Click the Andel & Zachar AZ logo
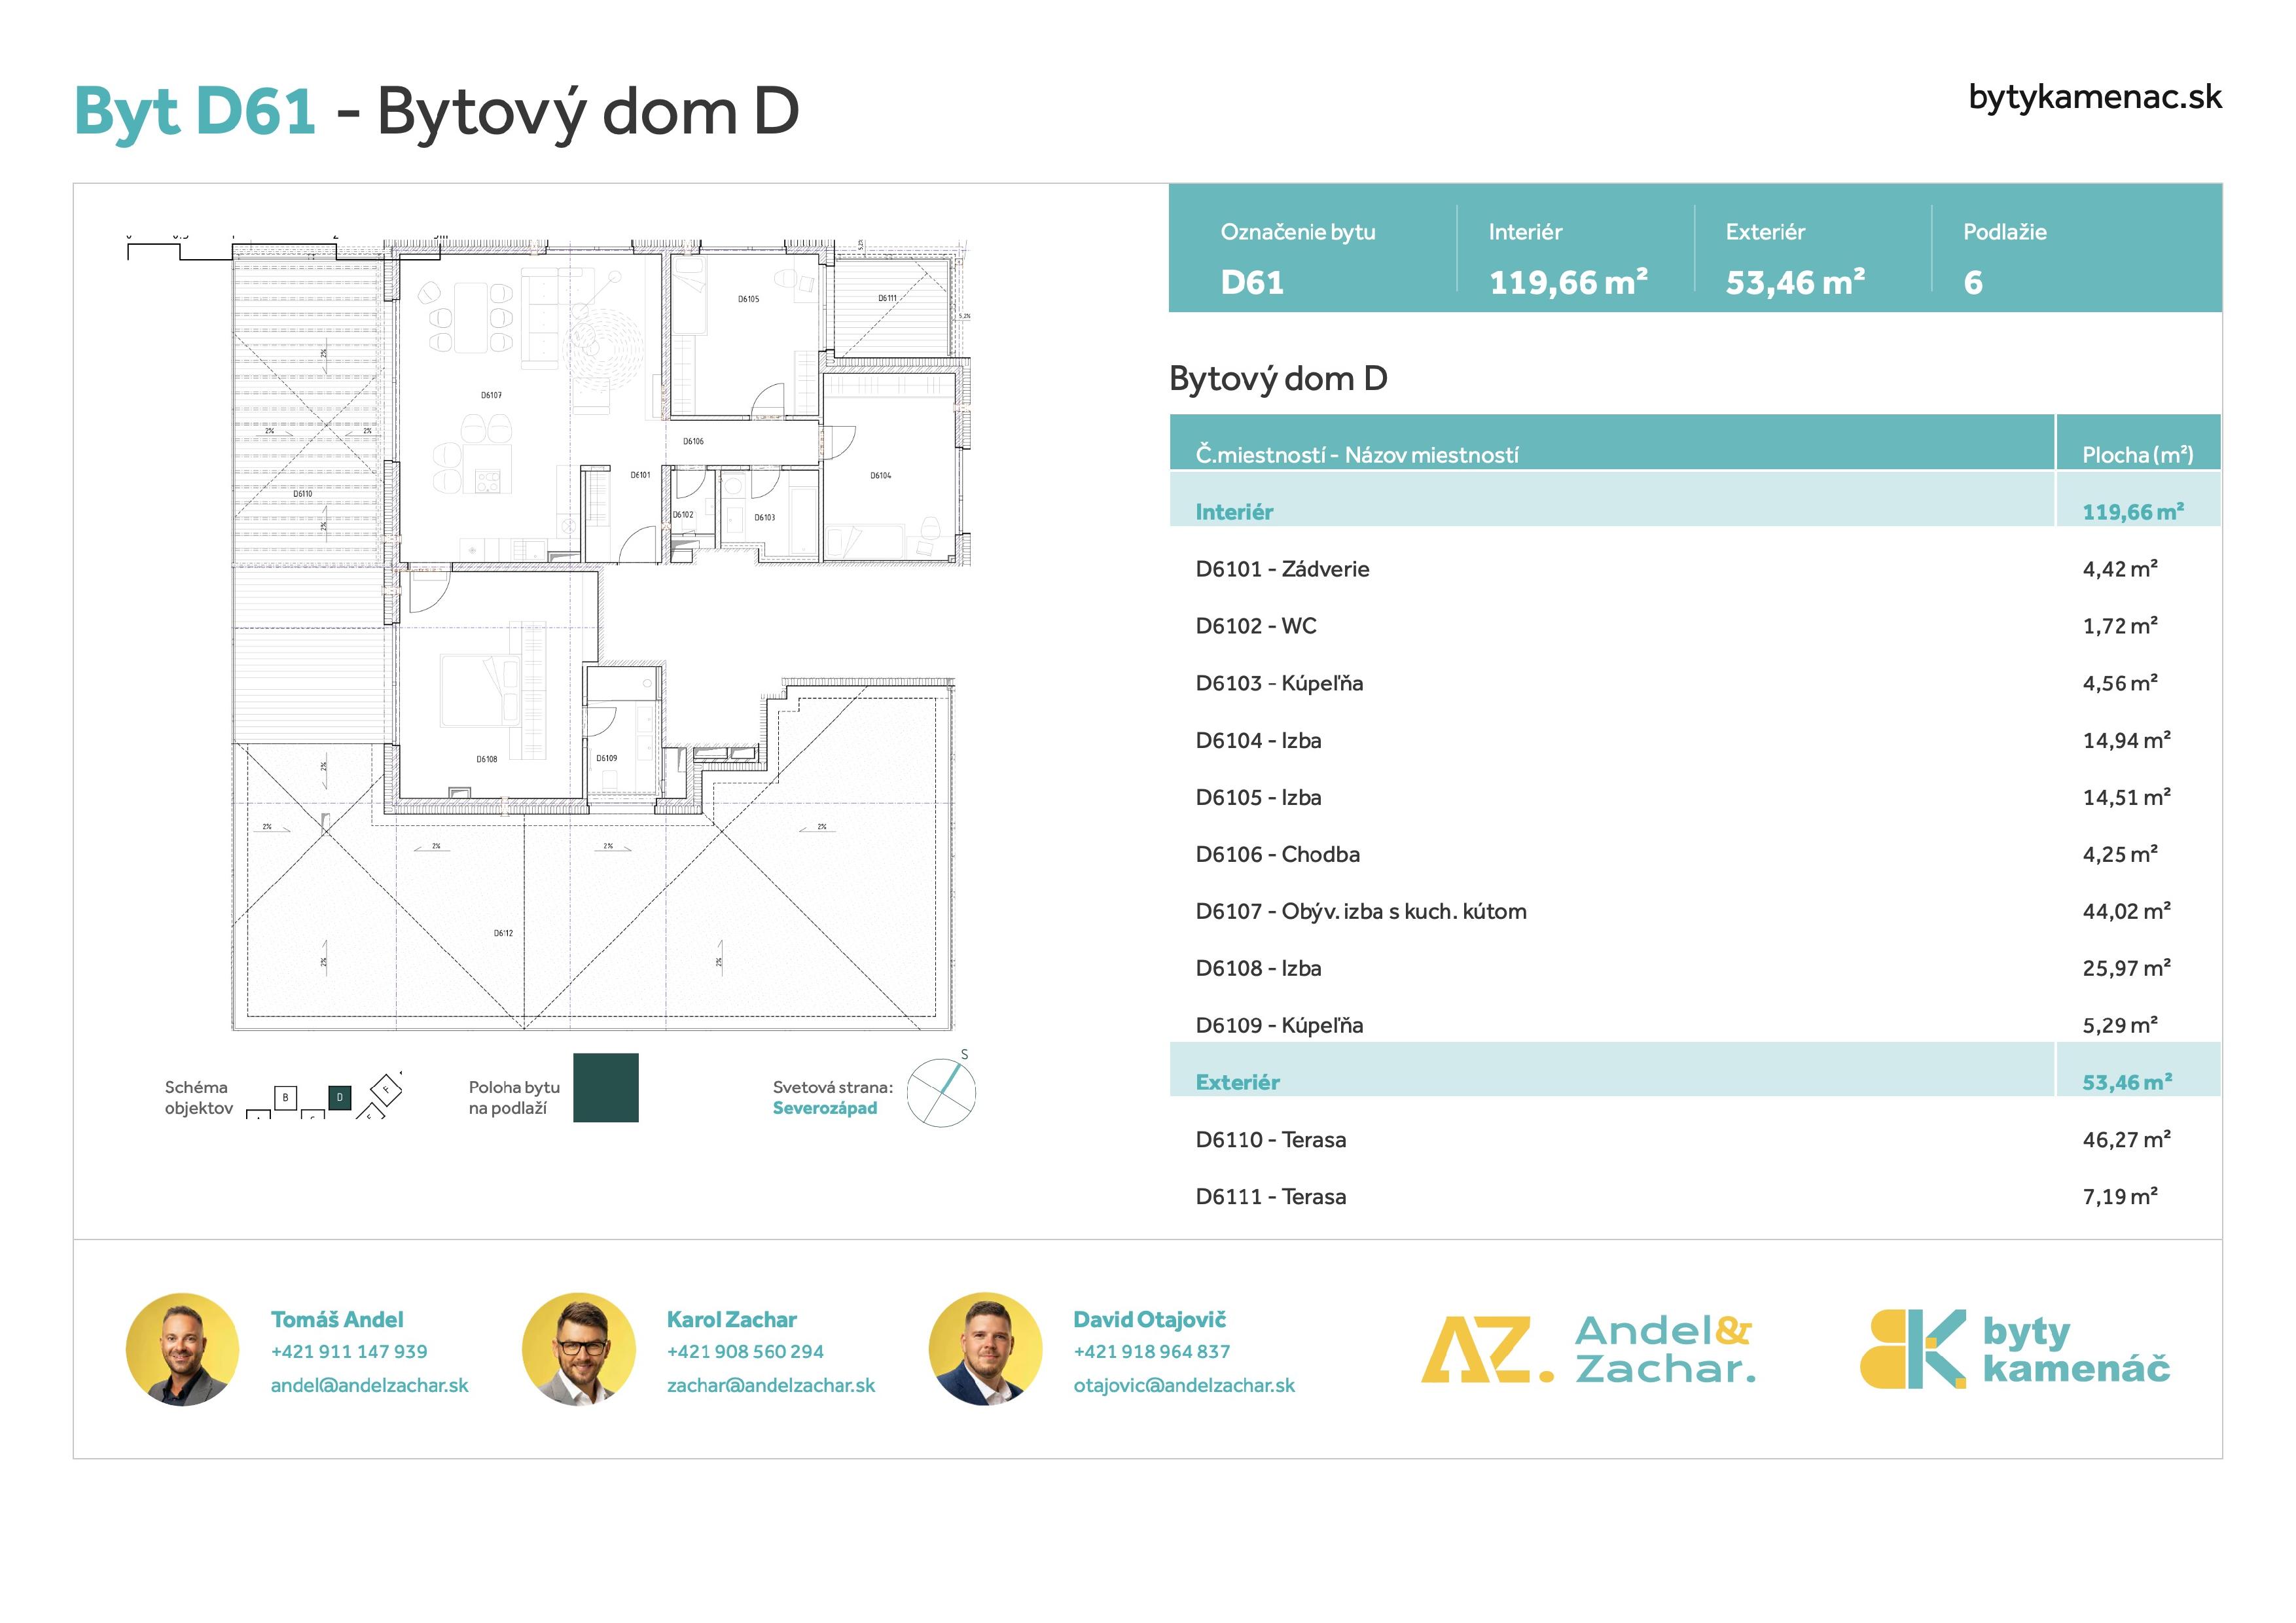This screenshot has width=2296, height=1623. point(1588,1350)
